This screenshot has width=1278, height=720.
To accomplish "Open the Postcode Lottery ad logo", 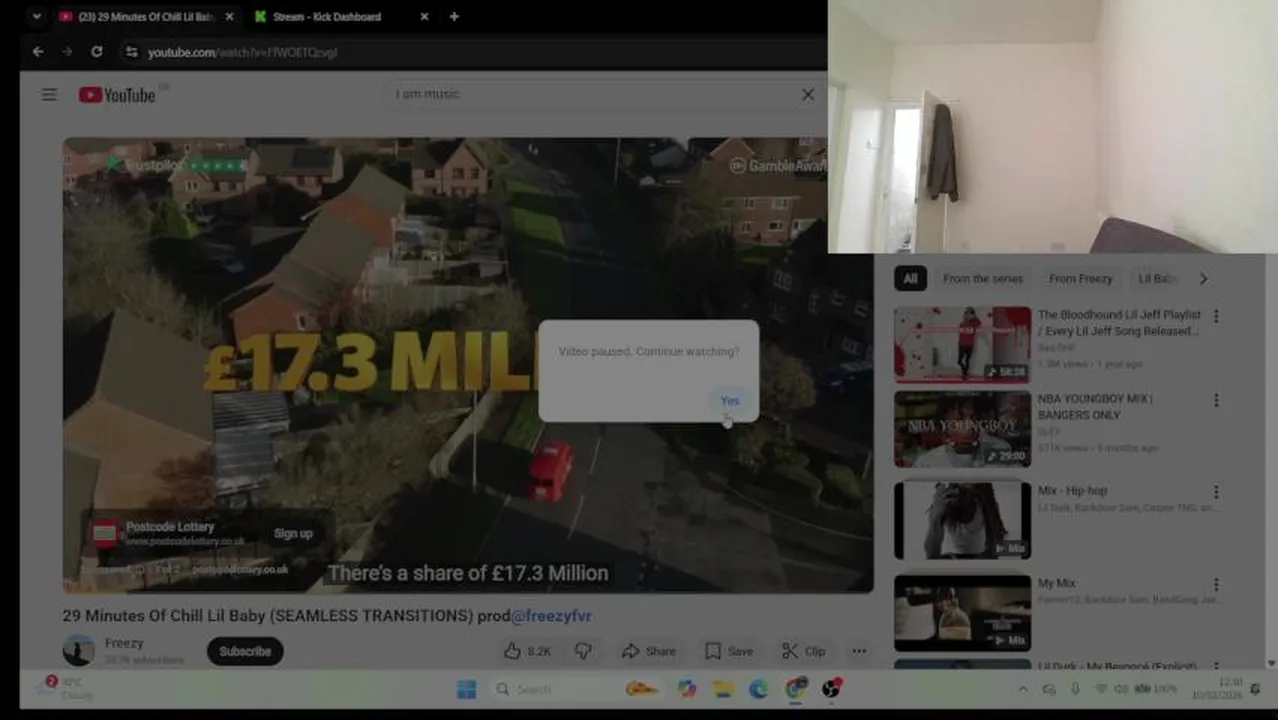I will pyautogui.click(x=105, y=533).
